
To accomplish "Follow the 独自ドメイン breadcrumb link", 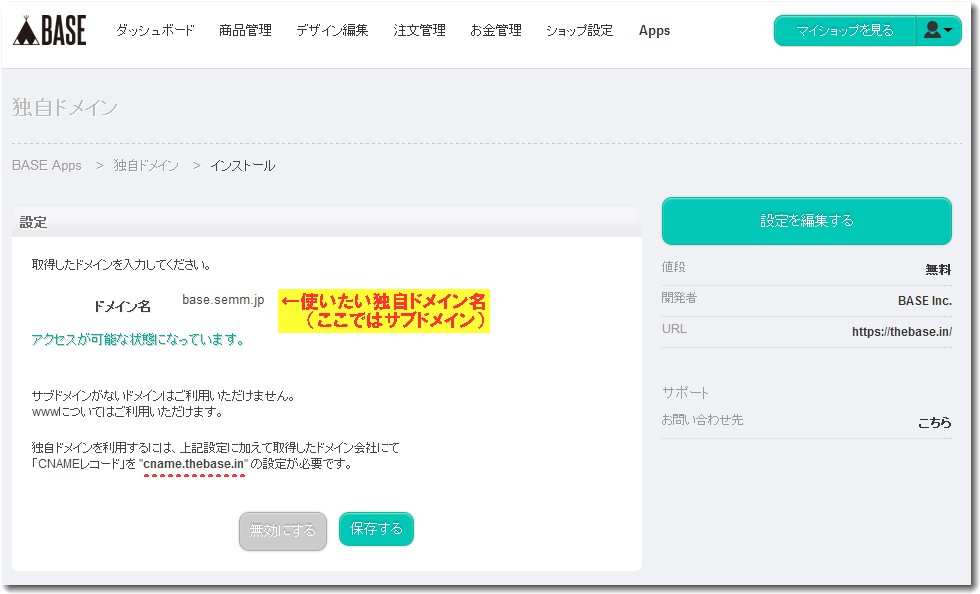I will tap(146, 166).
